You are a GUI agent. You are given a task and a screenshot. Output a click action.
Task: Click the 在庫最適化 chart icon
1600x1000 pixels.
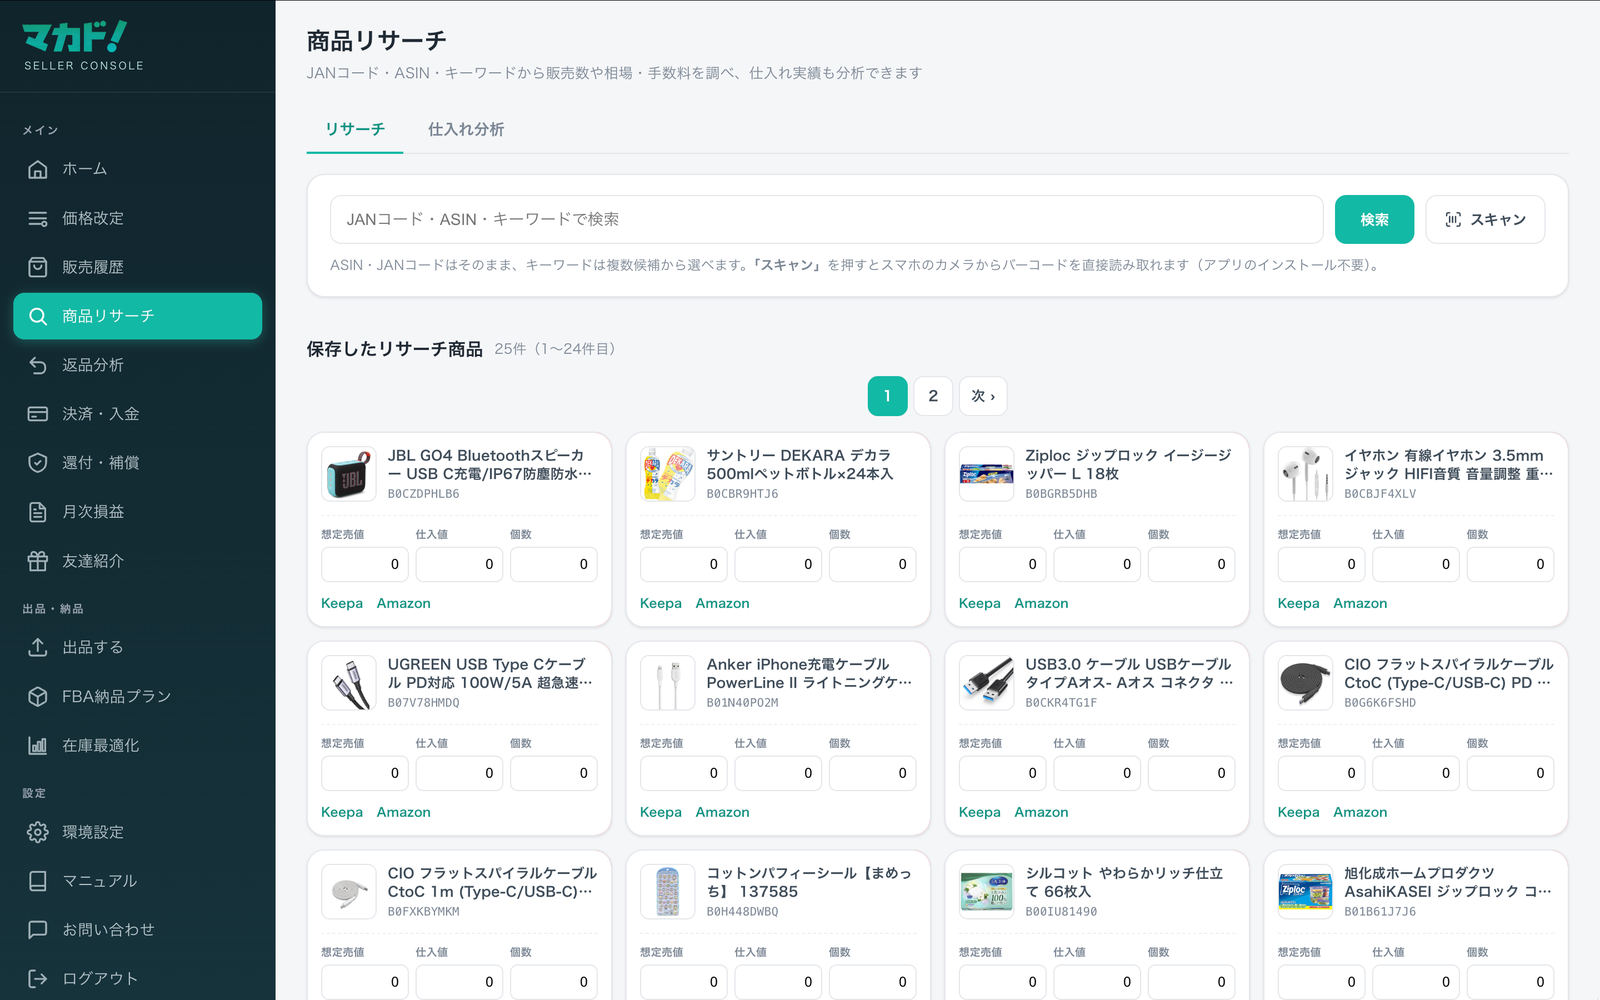coord(38,745)
